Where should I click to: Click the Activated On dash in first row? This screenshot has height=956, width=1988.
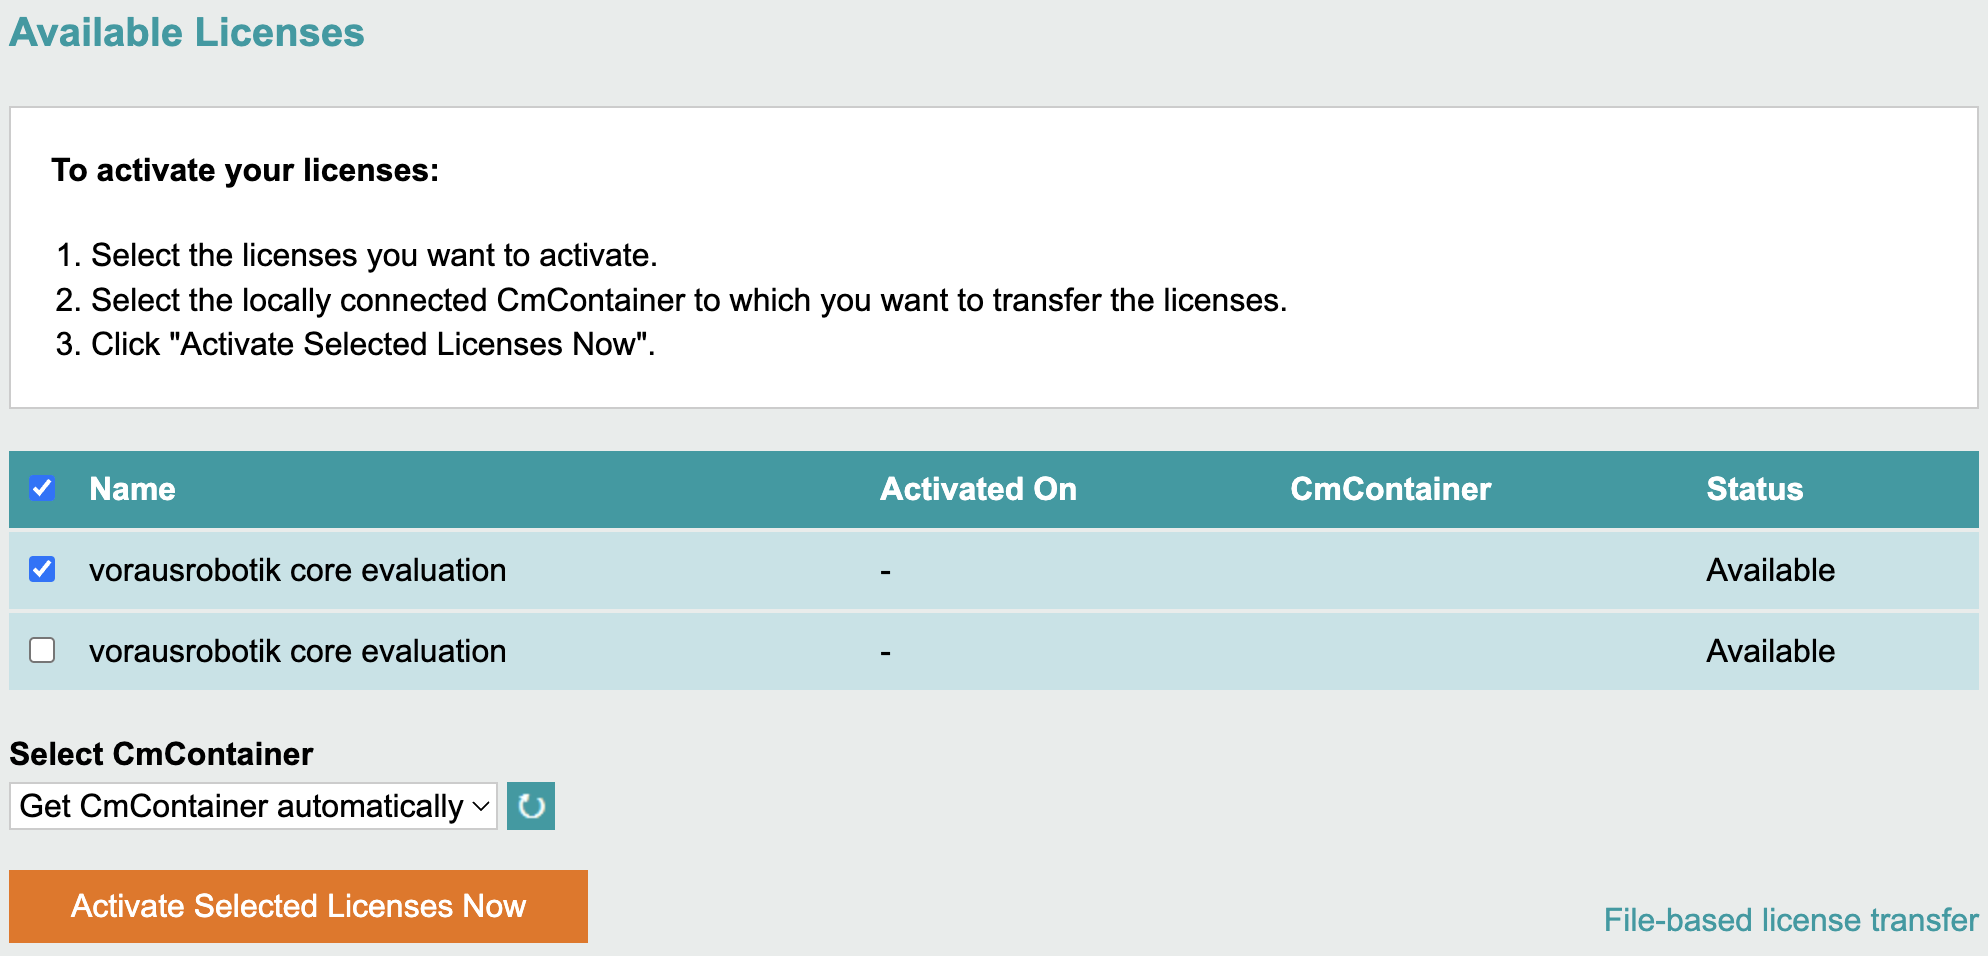coord(885,572)
